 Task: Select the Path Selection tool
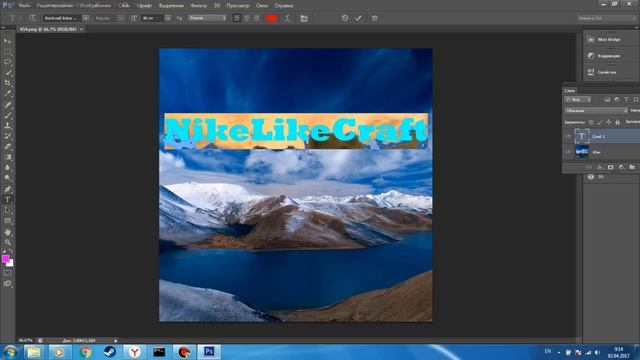(7, 210)
